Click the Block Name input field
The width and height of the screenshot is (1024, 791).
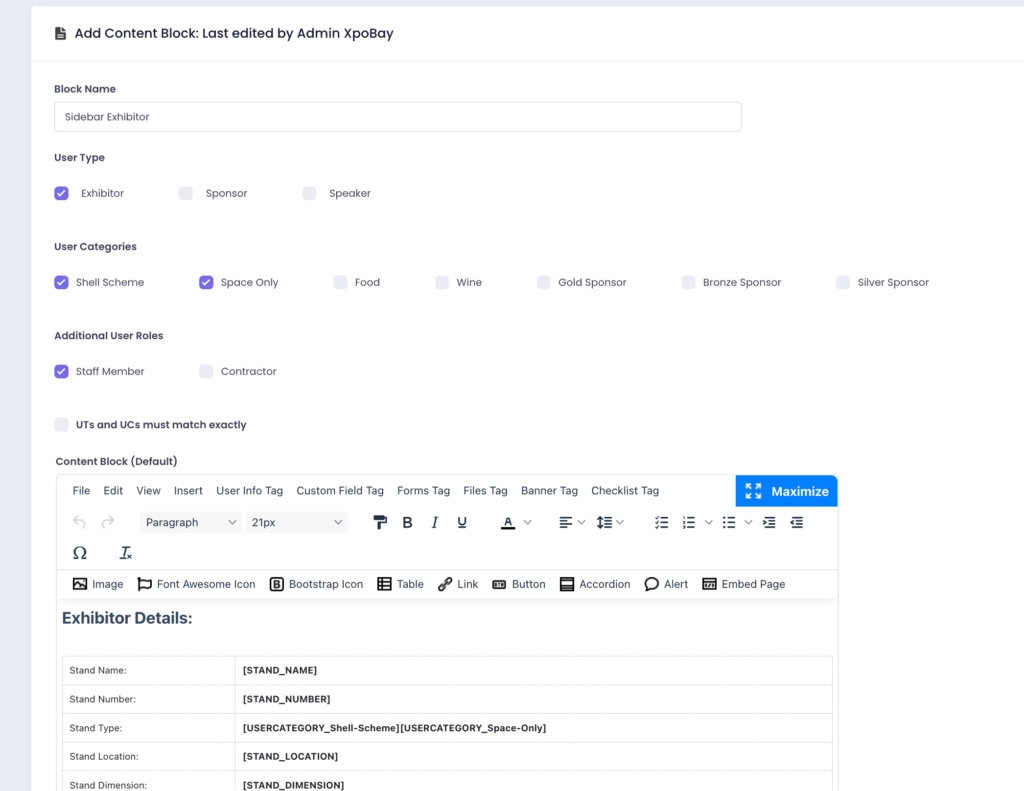pyautogui.click(x=397, y=117)
